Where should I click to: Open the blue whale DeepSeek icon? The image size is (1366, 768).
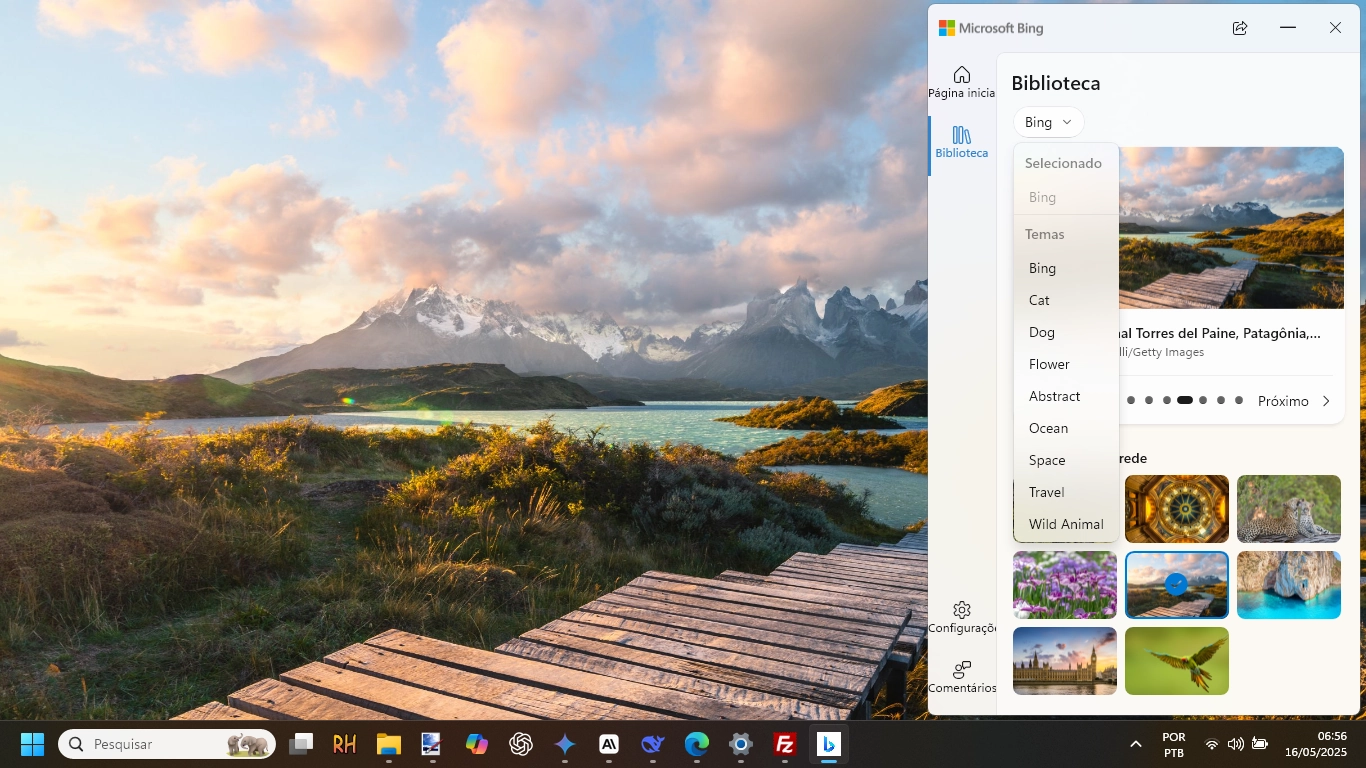click(653, 744)
